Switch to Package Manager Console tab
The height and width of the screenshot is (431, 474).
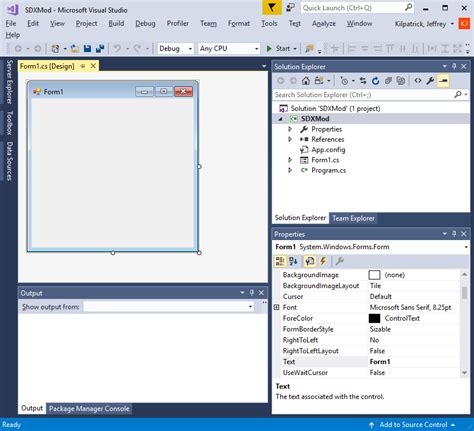(89, 408)
